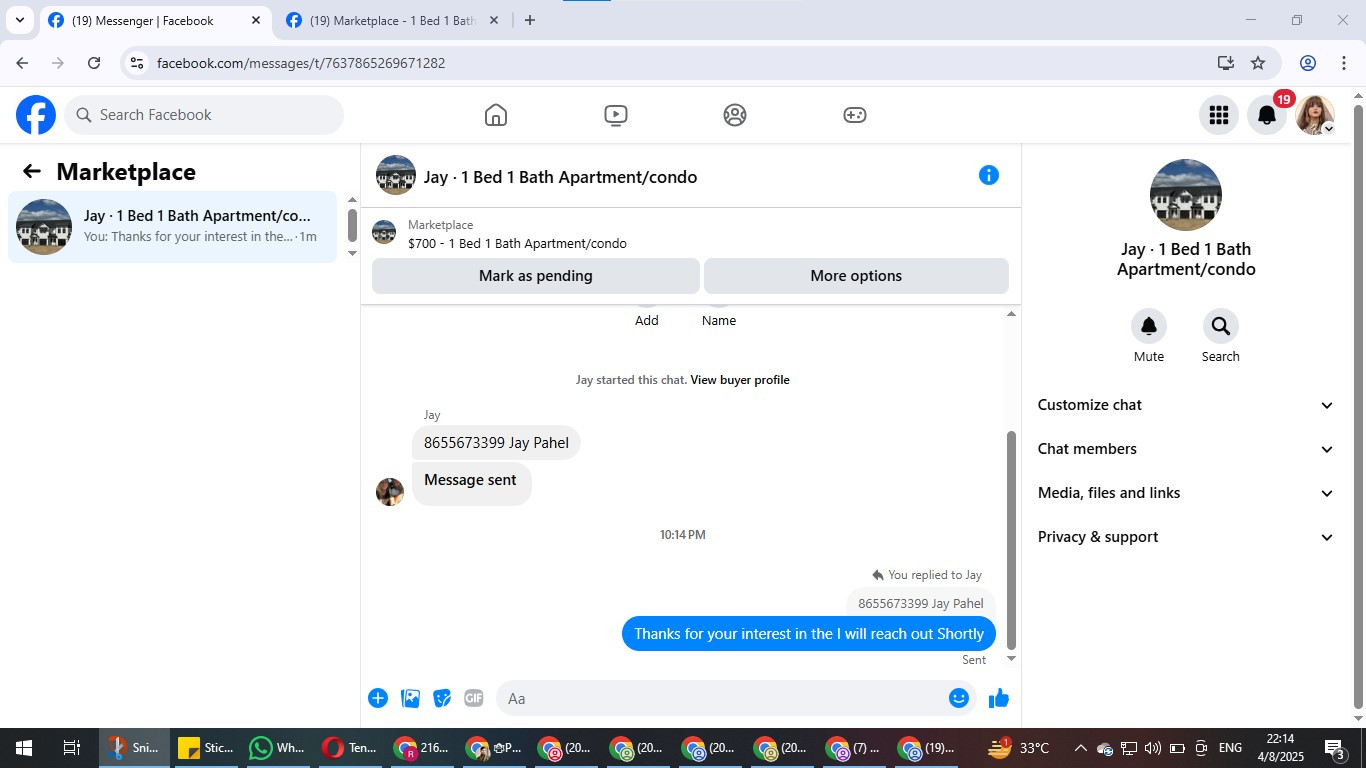Open Chrome three-dot menu
Screen dimensions: 1366x768
(x=1343, y=63)
